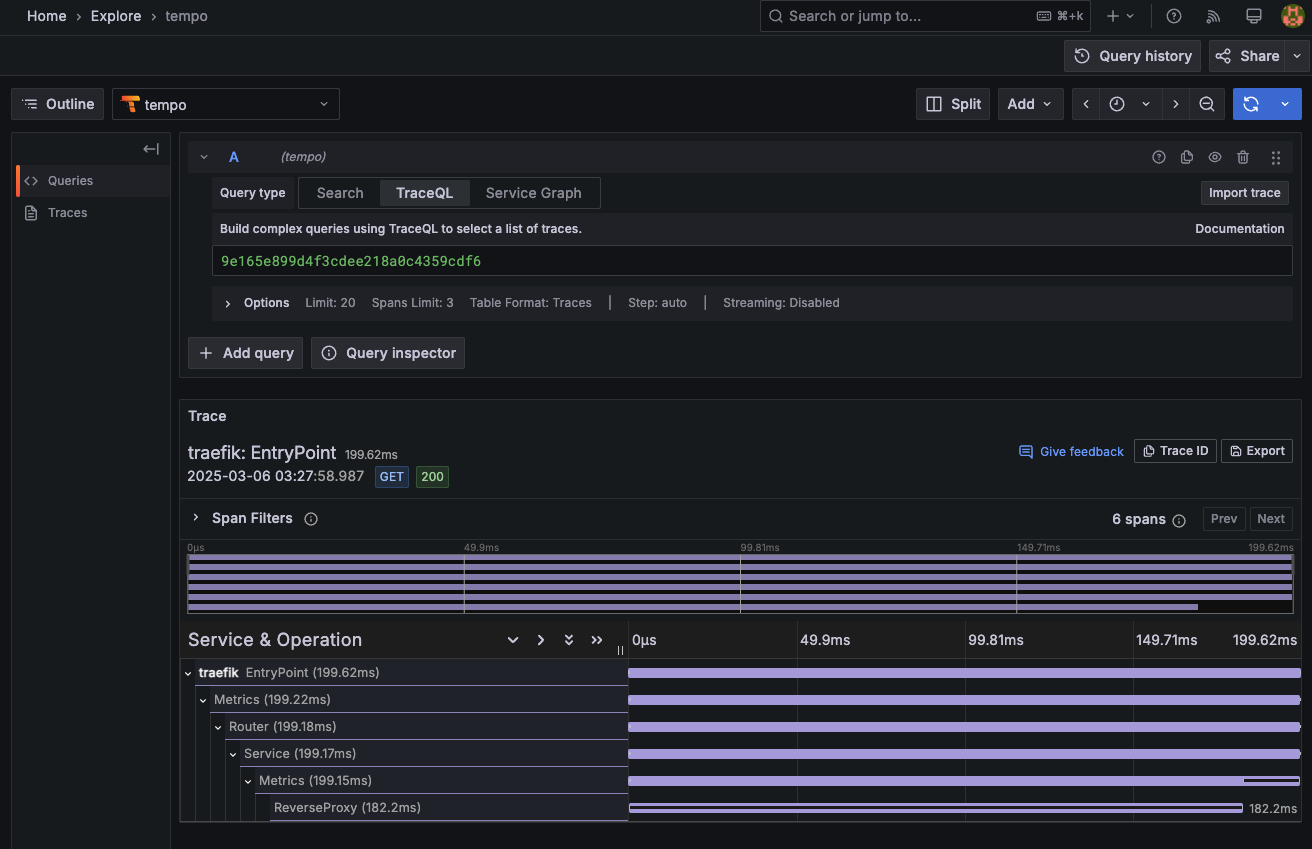Click Collapse +1 single right-chevron icon
The width and height of the screenshot is (1312, 849).
[x=541, y=640]
